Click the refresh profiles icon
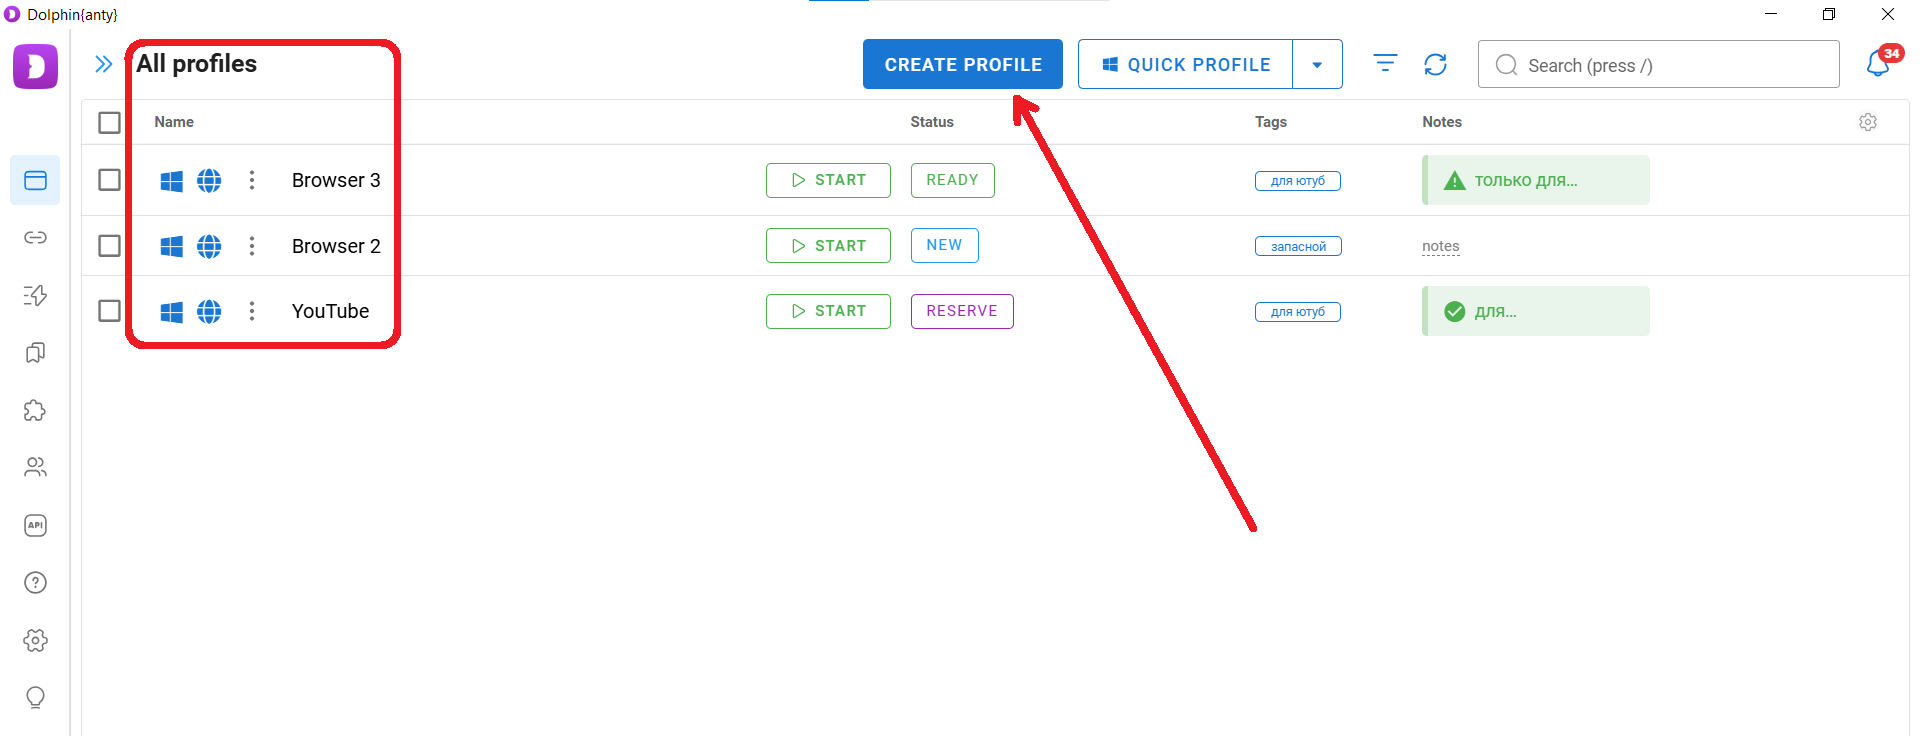The image size is (1920, 736). click(1435, 64)
